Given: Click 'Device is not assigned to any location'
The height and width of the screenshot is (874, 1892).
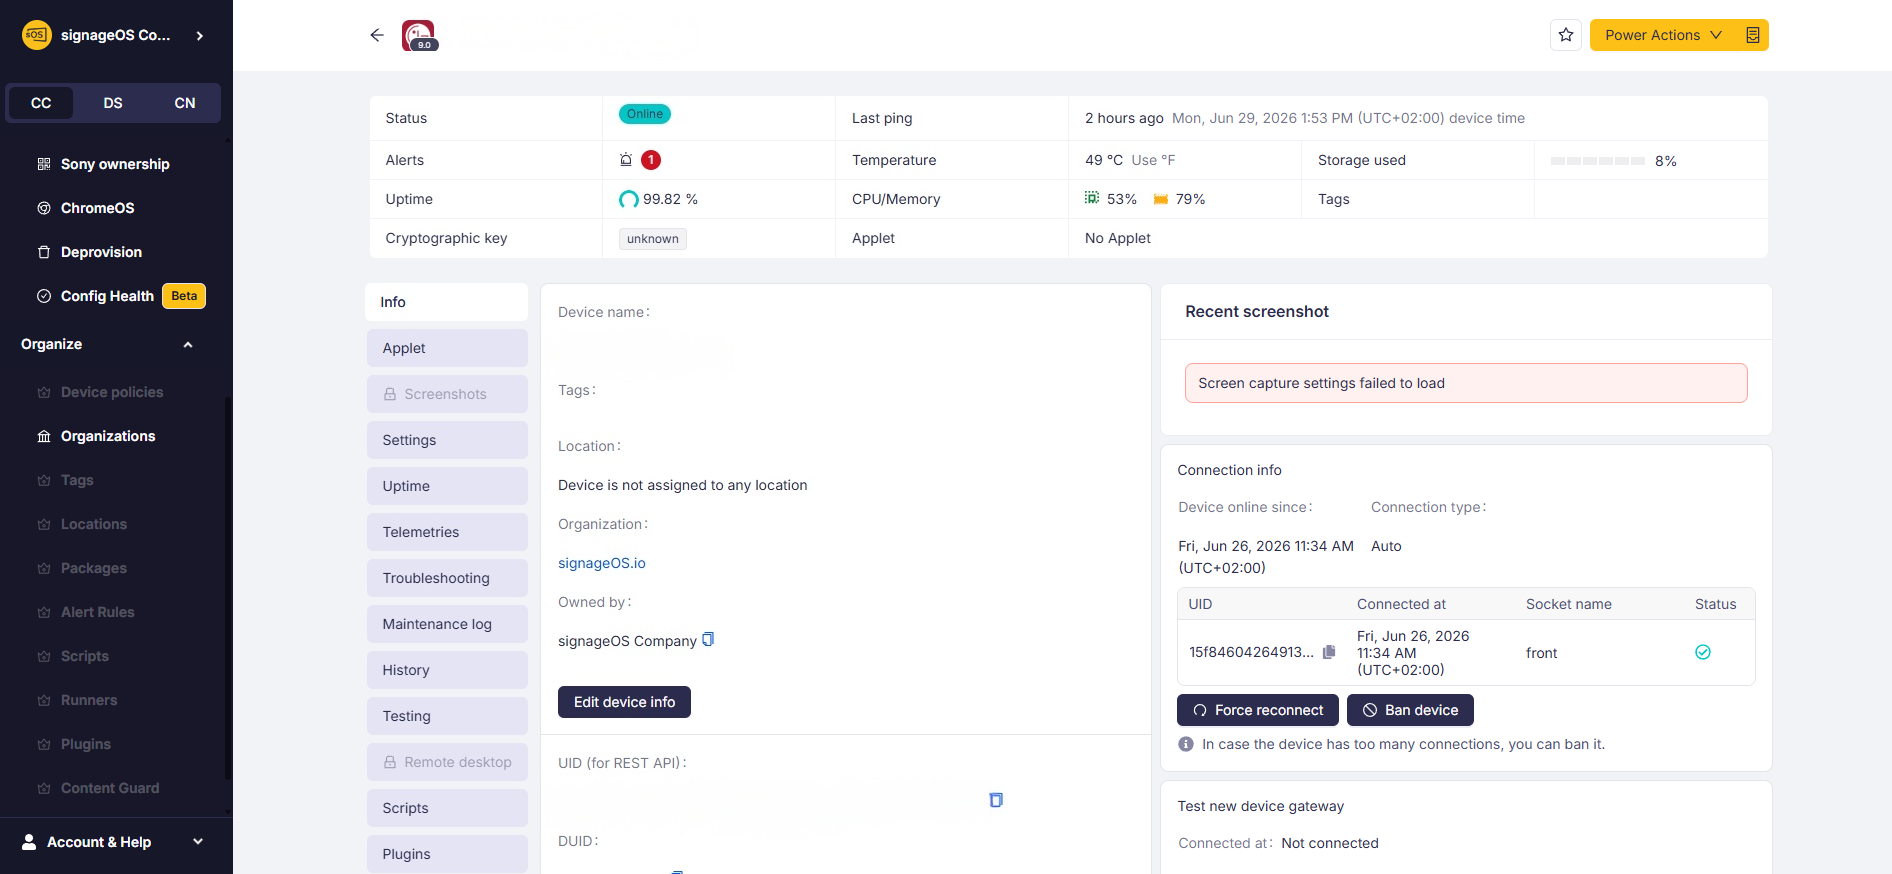Looking at the screenshot, I should point(683,485).
